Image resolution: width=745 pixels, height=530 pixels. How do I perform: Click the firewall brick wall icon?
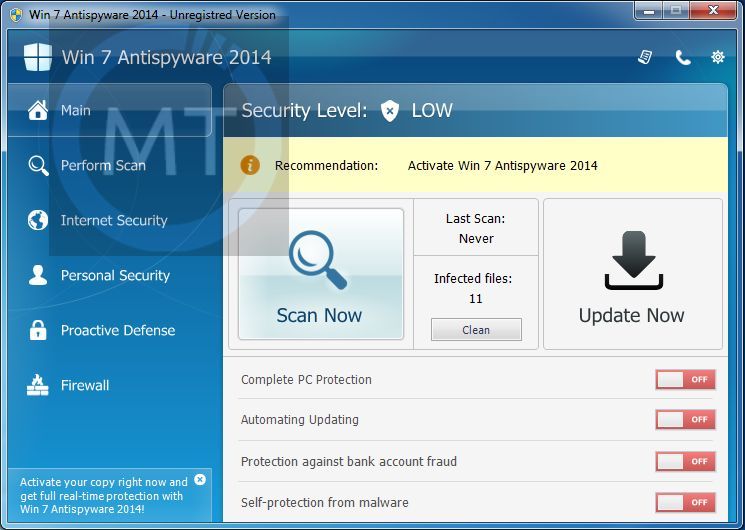[x=38, y=385]
